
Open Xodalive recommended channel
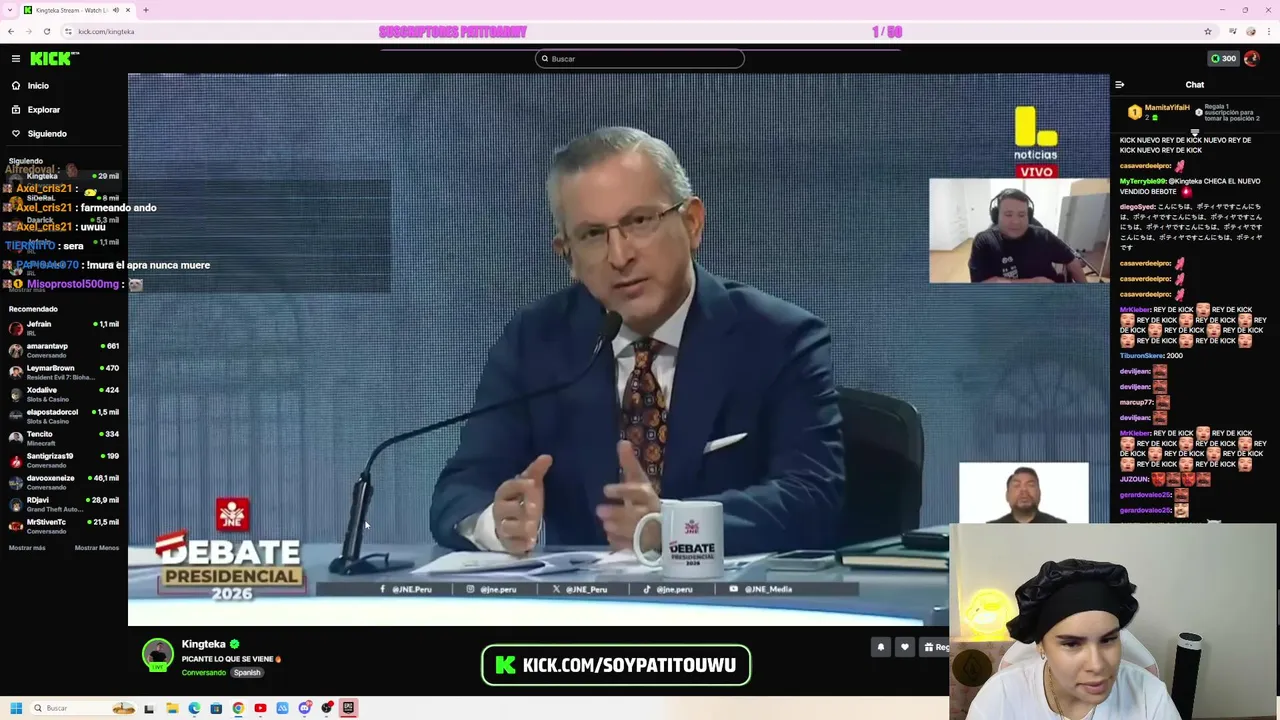pos(64,394)
